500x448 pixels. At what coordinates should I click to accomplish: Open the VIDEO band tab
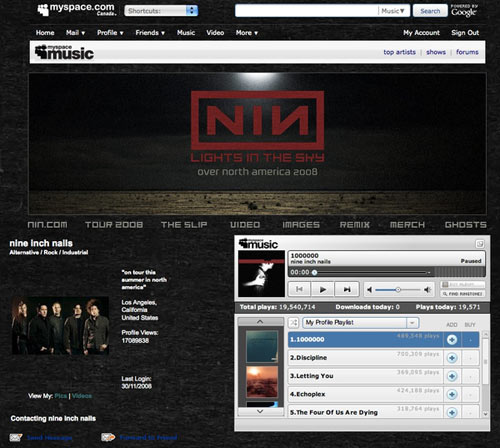tap(245, 225)
